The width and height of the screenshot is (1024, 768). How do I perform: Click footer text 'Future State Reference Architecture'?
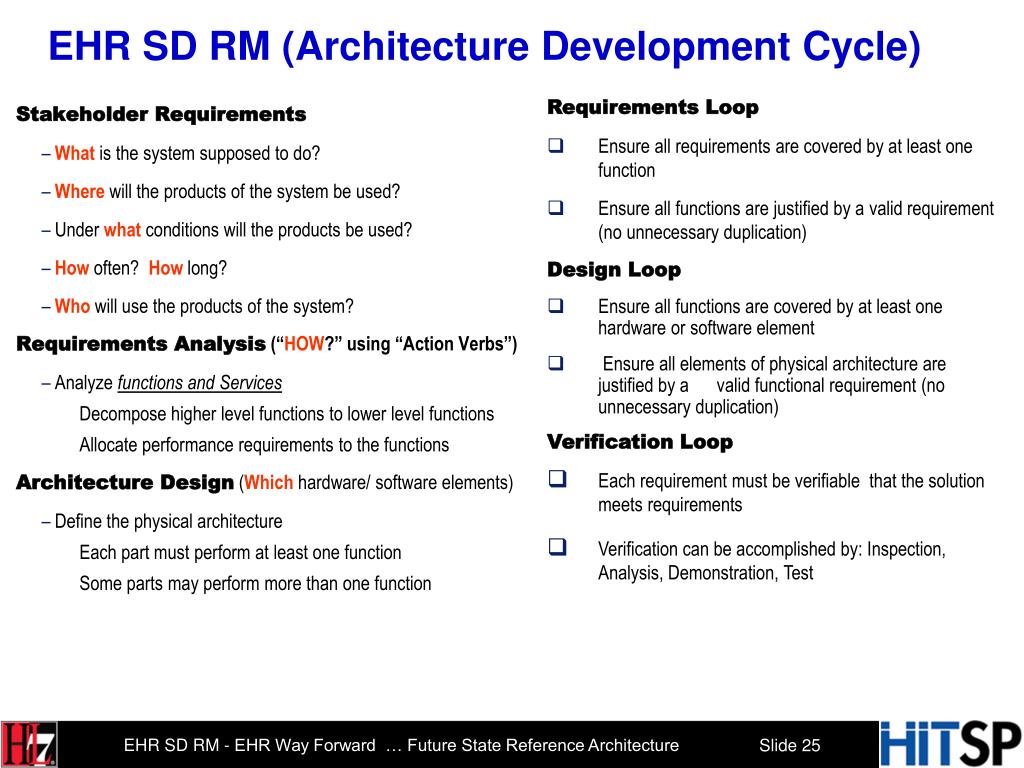pos(543,745)
